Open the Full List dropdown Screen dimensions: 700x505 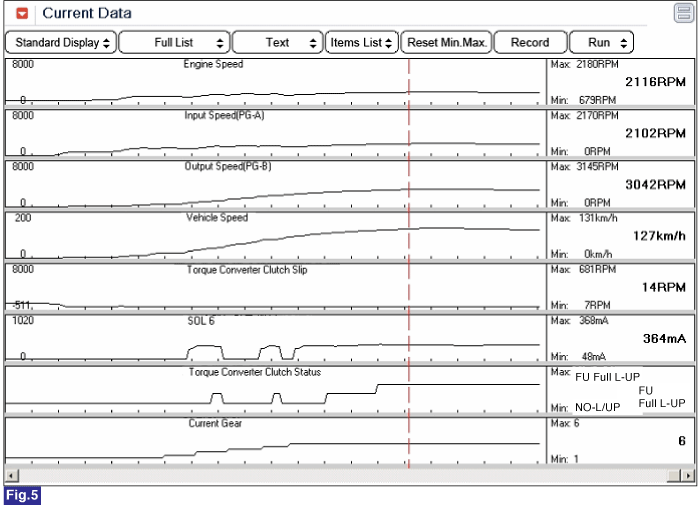pyautogui.click(x=175, y=42)
